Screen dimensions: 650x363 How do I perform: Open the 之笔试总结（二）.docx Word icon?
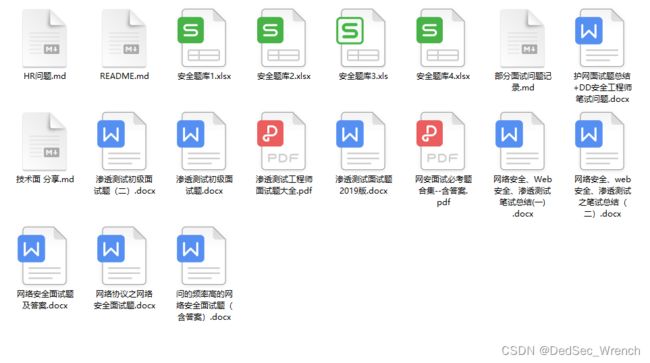(x=600, y=141)
